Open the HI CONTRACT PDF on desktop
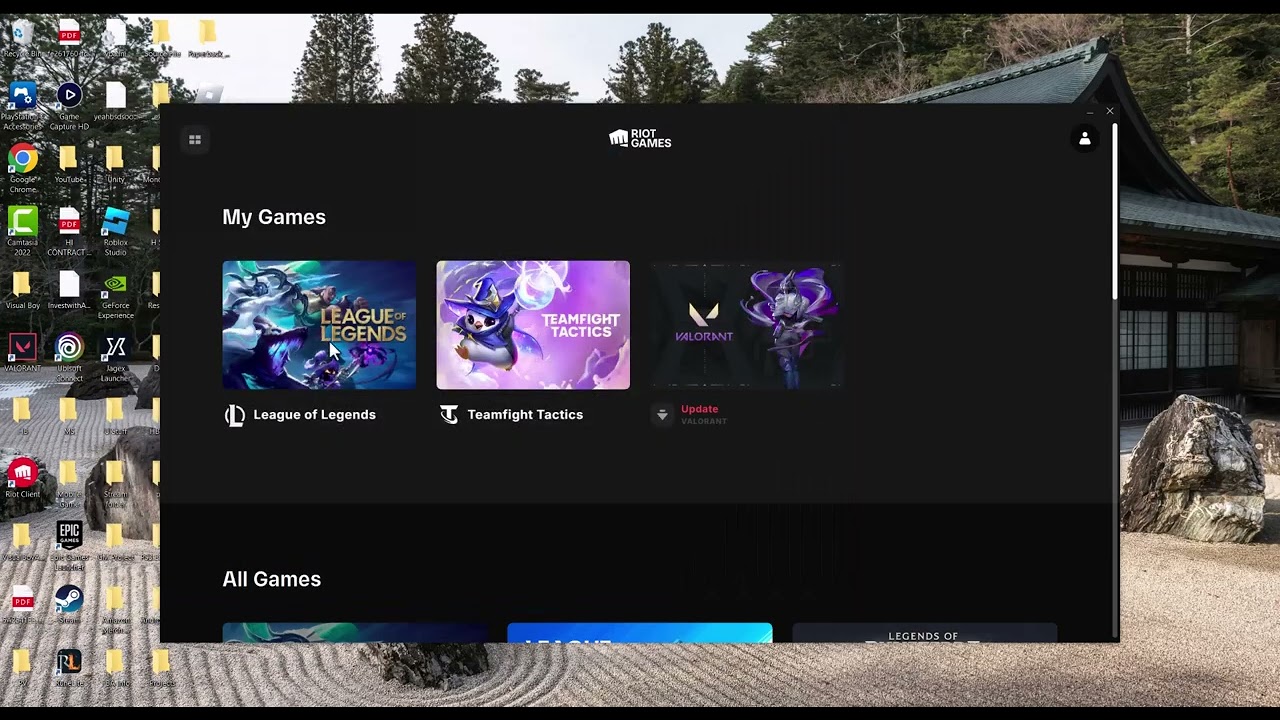This screenshot has width=1280, height=720. pyautogui.click(x=69, y=232)
